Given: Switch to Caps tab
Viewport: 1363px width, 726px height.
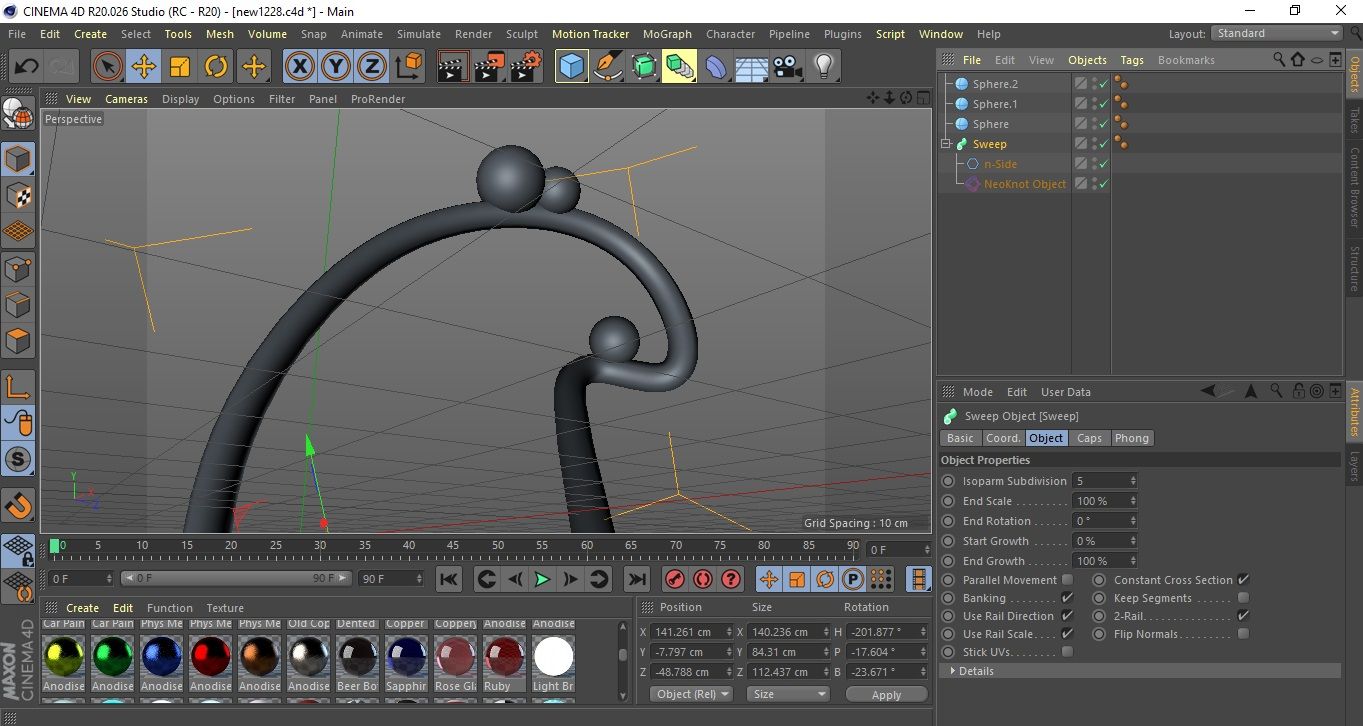Looking at the screenshot, I should pos(1089,438).
